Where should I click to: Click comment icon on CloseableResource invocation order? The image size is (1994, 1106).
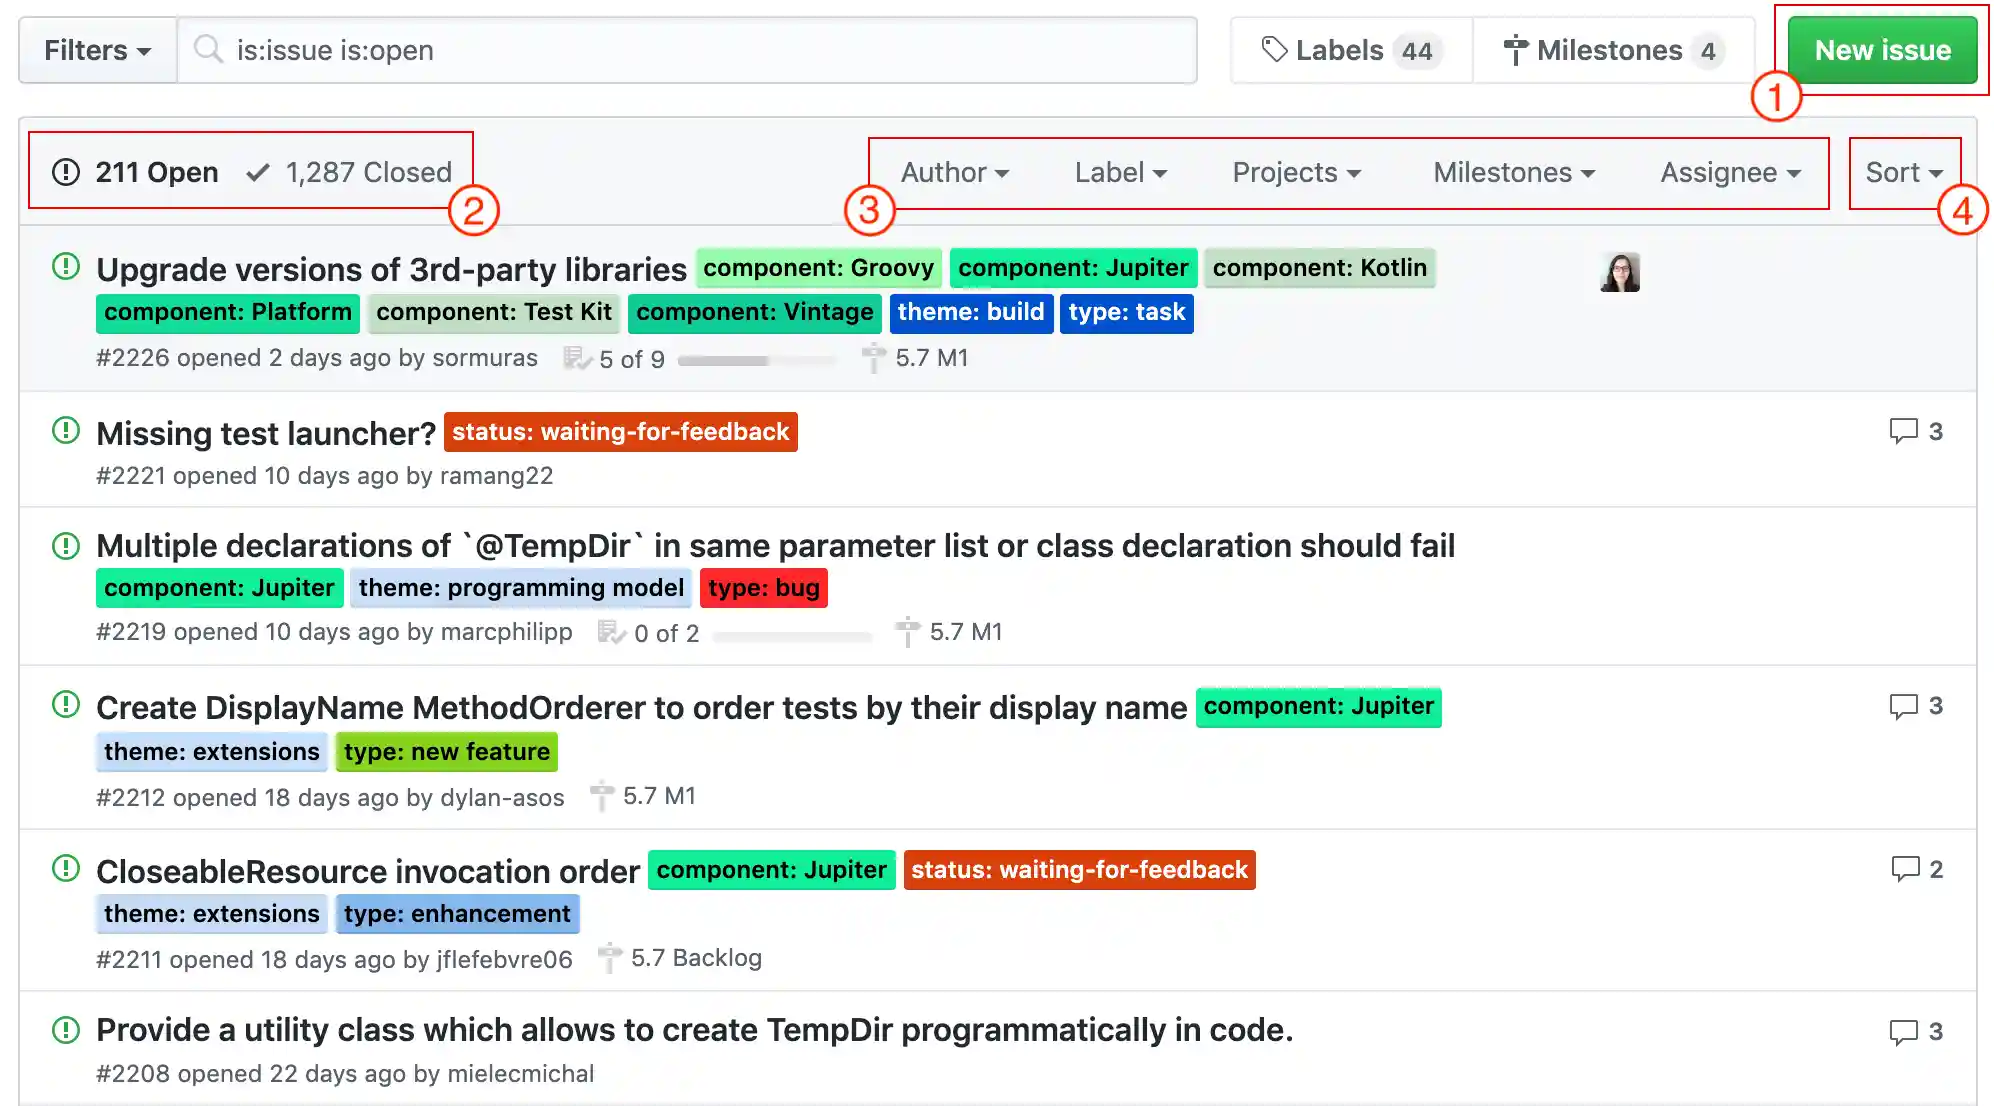pos(1904,869)
